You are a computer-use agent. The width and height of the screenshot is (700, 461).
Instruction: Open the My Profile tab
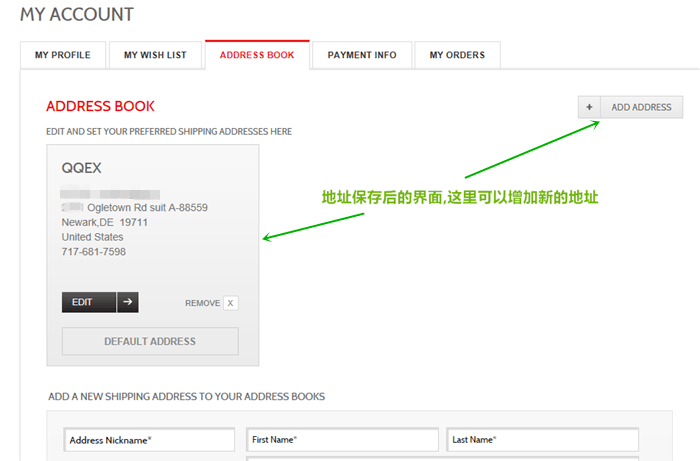(63, 55)
